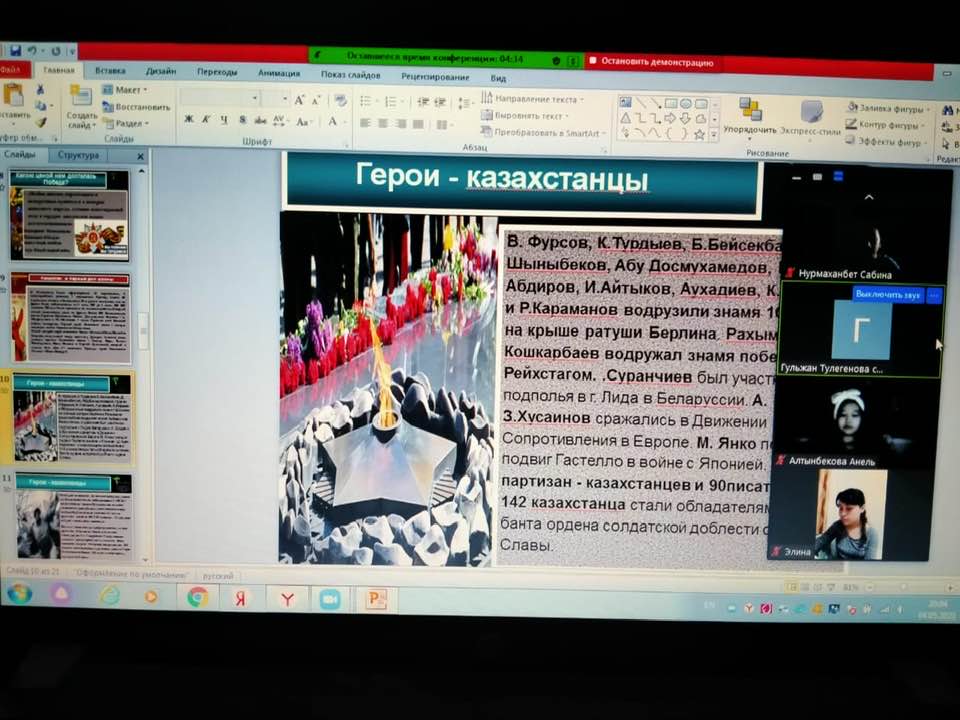Open Выровнять текст dropdown
This screenshot has width=960, height=720.
(525, 115)
